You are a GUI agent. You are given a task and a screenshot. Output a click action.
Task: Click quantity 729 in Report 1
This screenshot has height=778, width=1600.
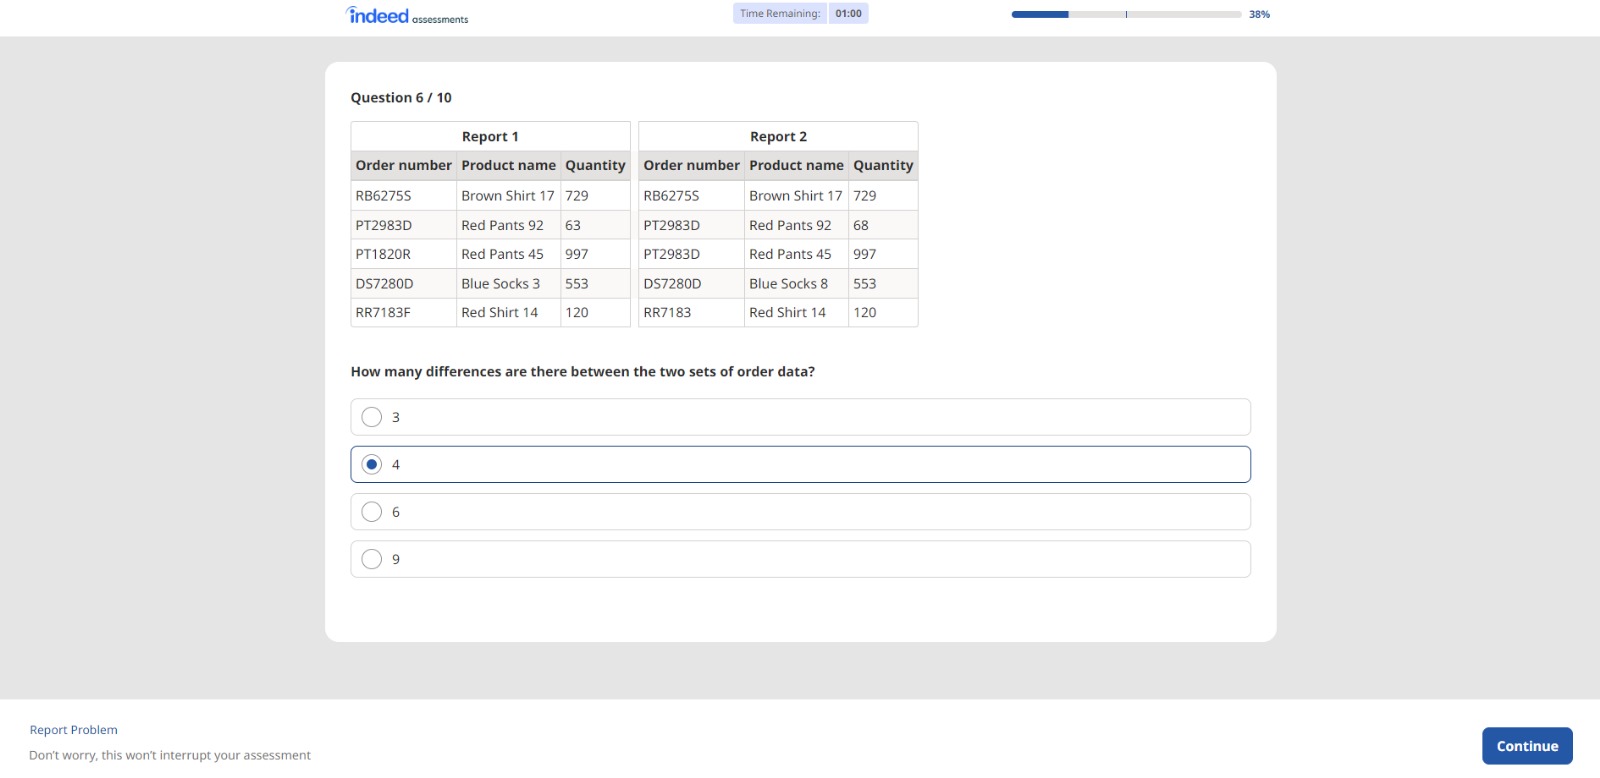pyautogui.click(x=577, y=196)
